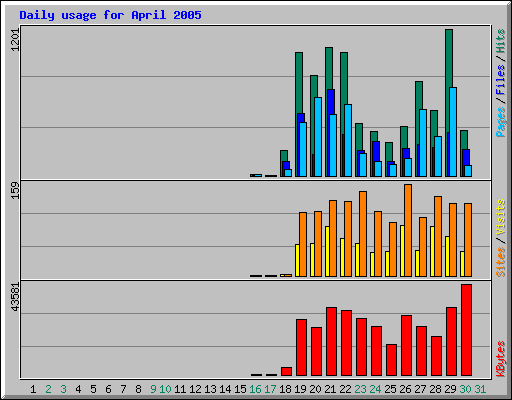The height and width of the screenshot is (400, 512).
Task: Click the red KBytes bar for day 21
Action: tap(332, 342)
